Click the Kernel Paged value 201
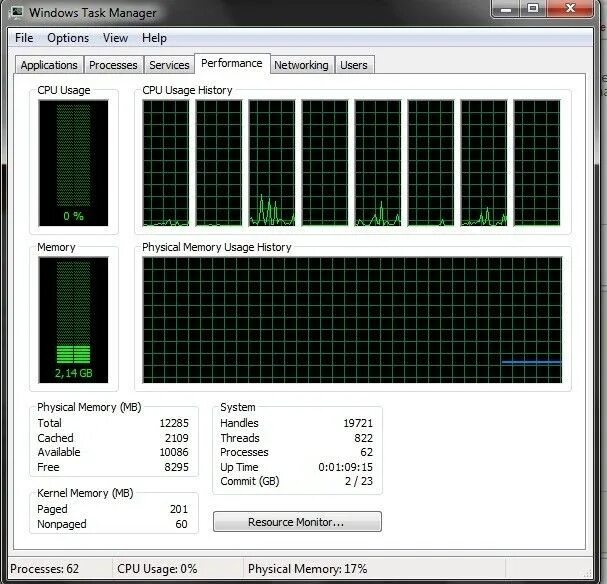The image size is (607, 584). click(x=179, y=509)
